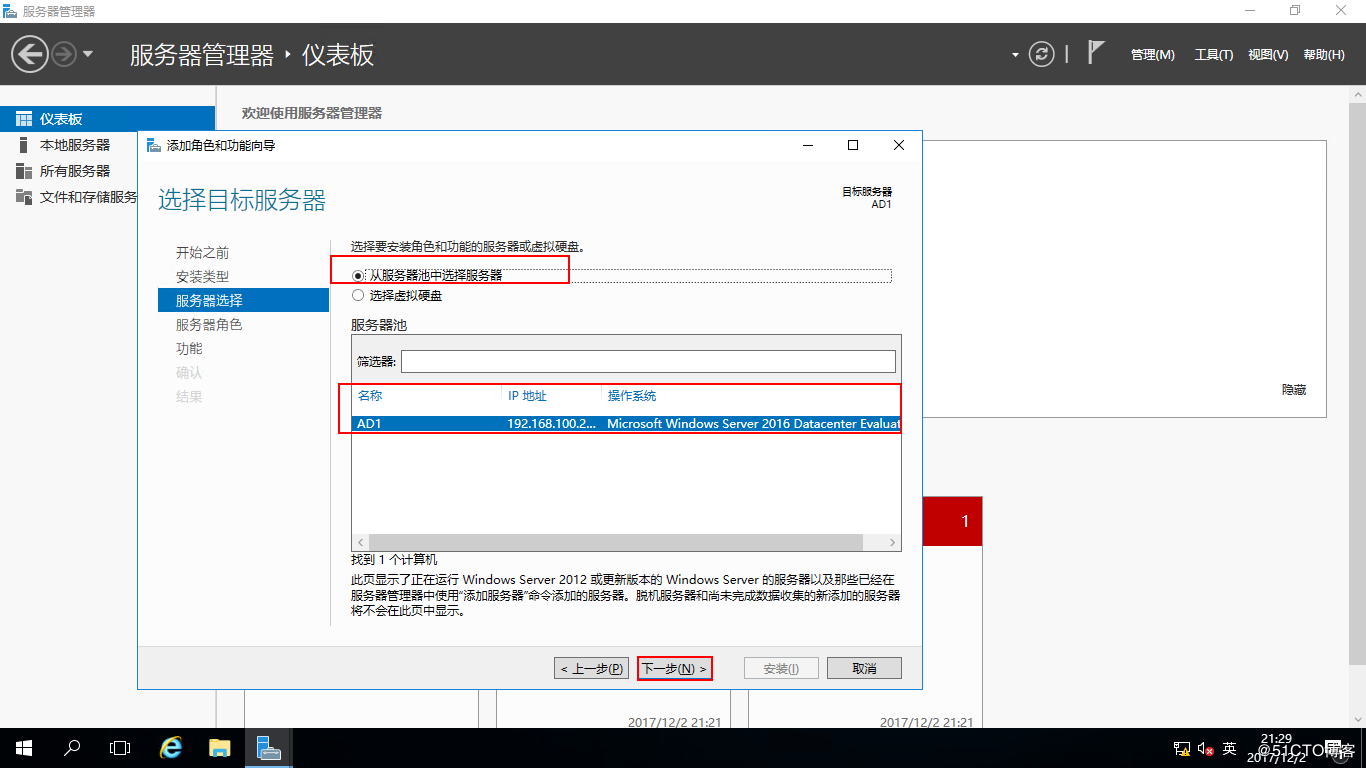Click the refresh icon in Server Manager header
The height and width of the screenshot is (768, 1366).
(1042, 54)
